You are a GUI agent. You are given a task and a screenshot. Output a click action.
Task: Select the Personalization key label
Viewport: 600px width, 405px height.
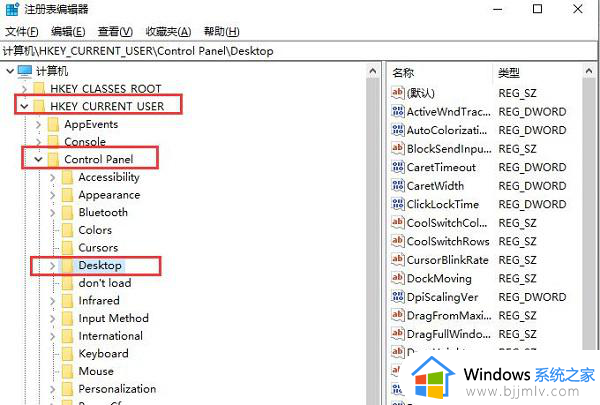117,389
